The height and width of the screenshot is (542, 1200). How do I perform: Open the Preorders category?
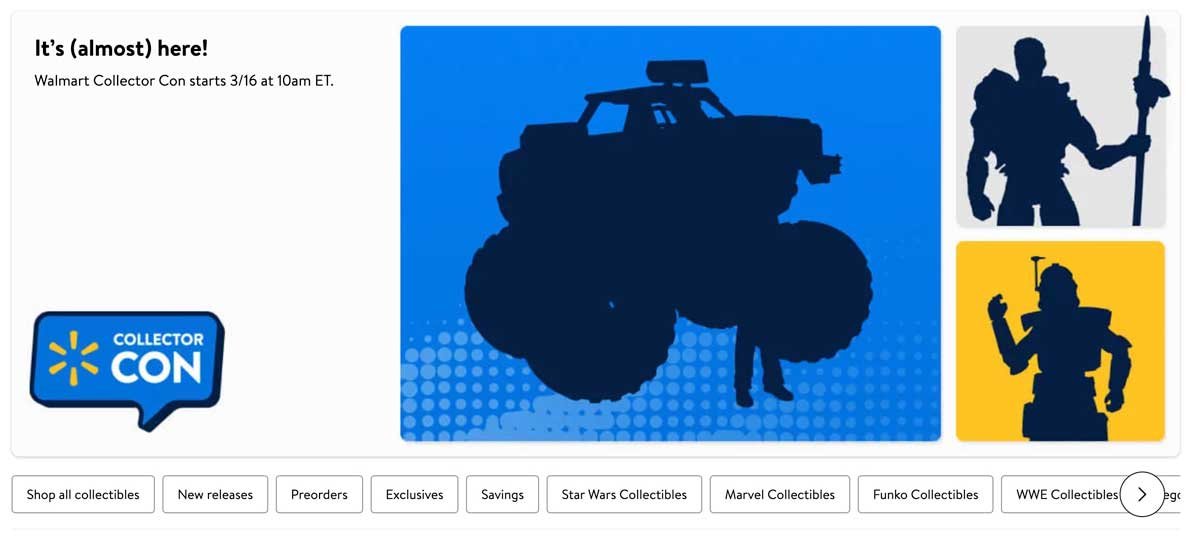coord(319,495)
